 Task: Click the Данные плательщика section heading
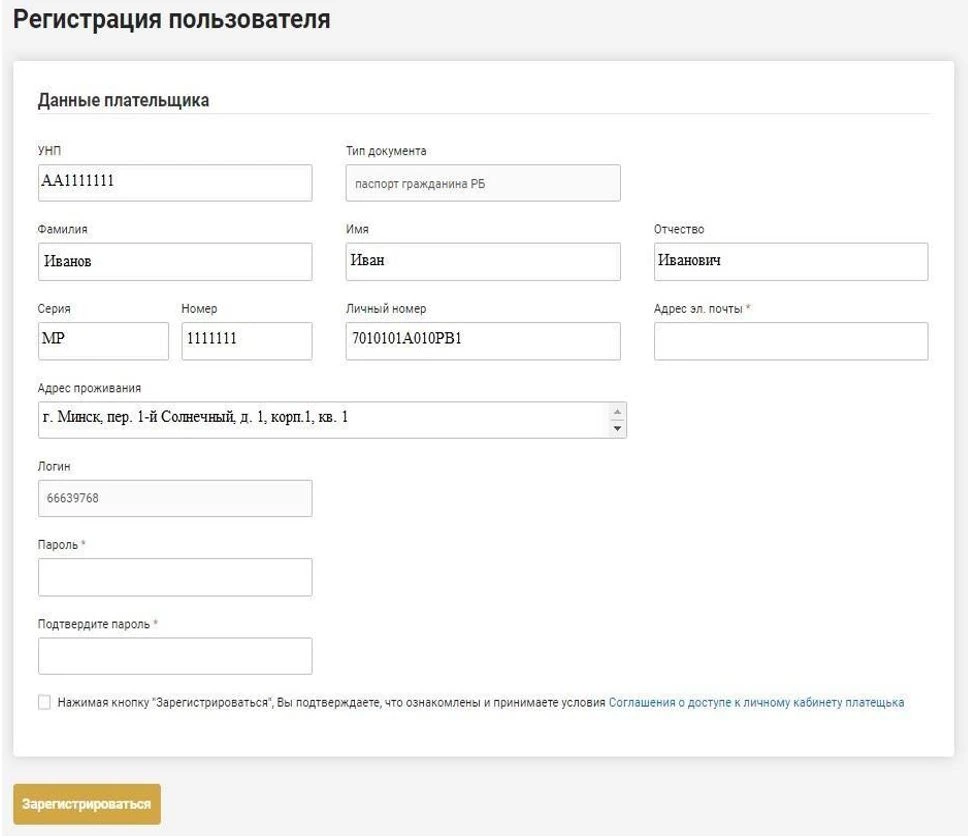123,100
